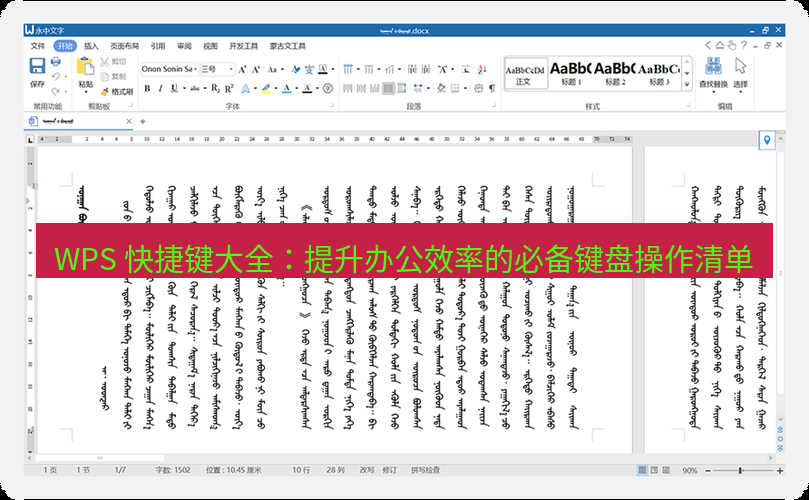
Task: Click the Sort (A-Z arrow) icon
Action: [x=482, y=69]
